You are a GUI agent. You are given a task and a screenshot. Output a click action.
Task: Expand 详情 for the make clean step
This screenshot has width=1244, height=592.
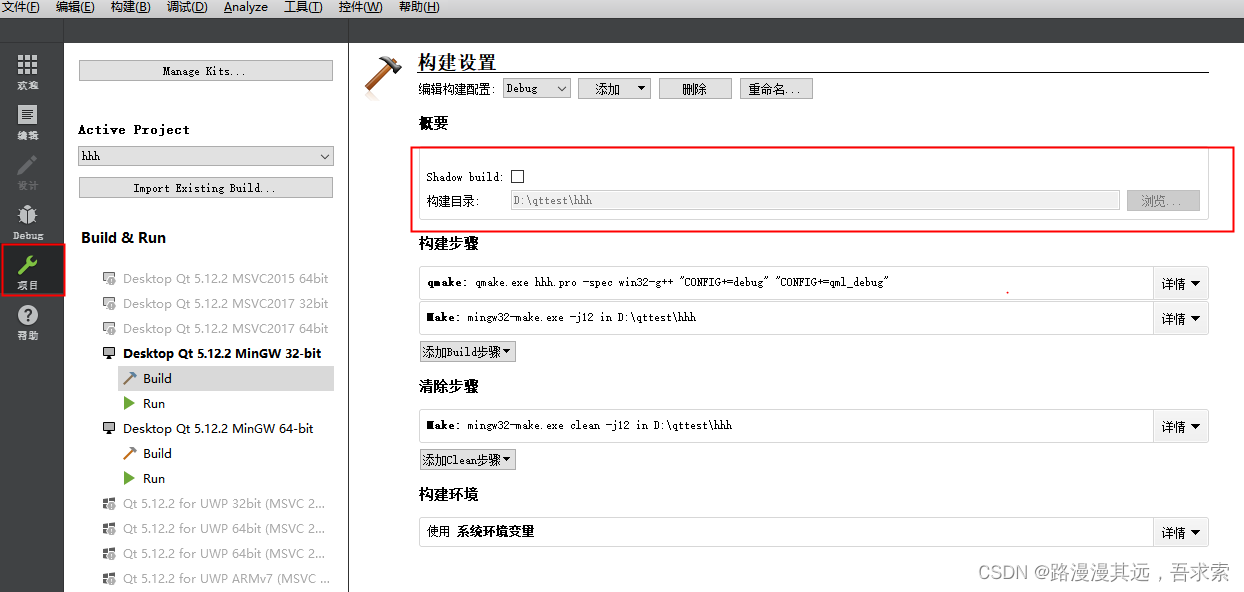[1181, 426]
